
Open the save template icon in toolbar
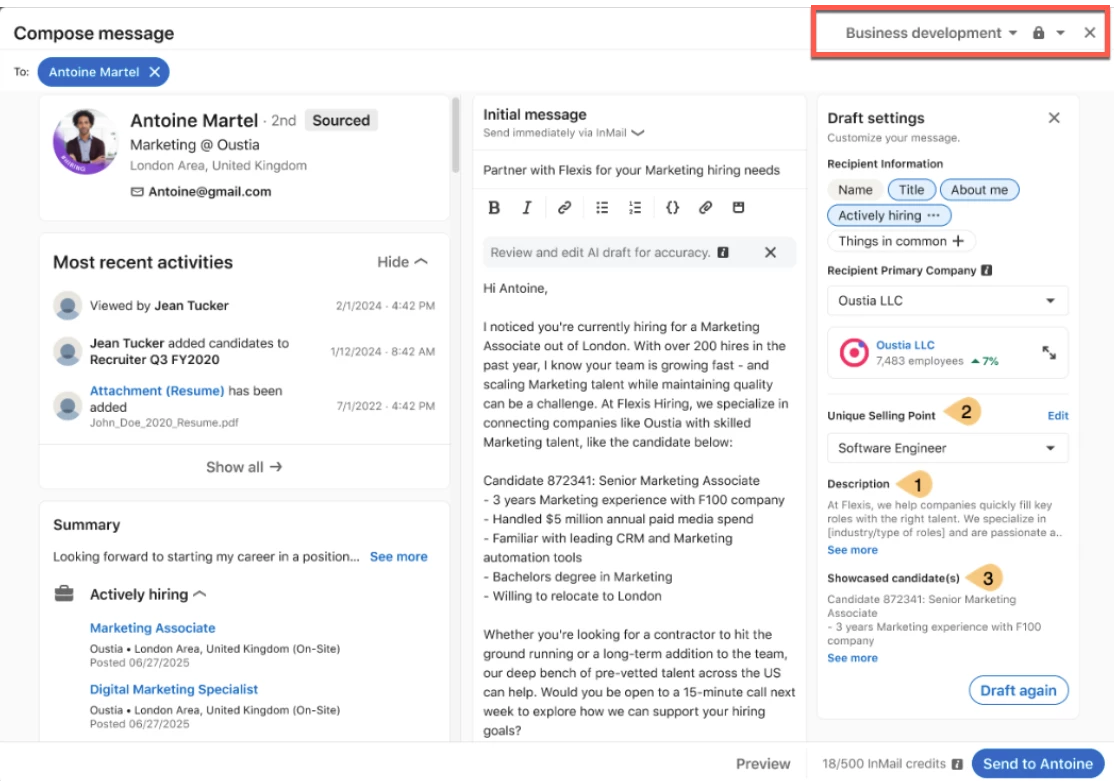click(x=738, y=208)
